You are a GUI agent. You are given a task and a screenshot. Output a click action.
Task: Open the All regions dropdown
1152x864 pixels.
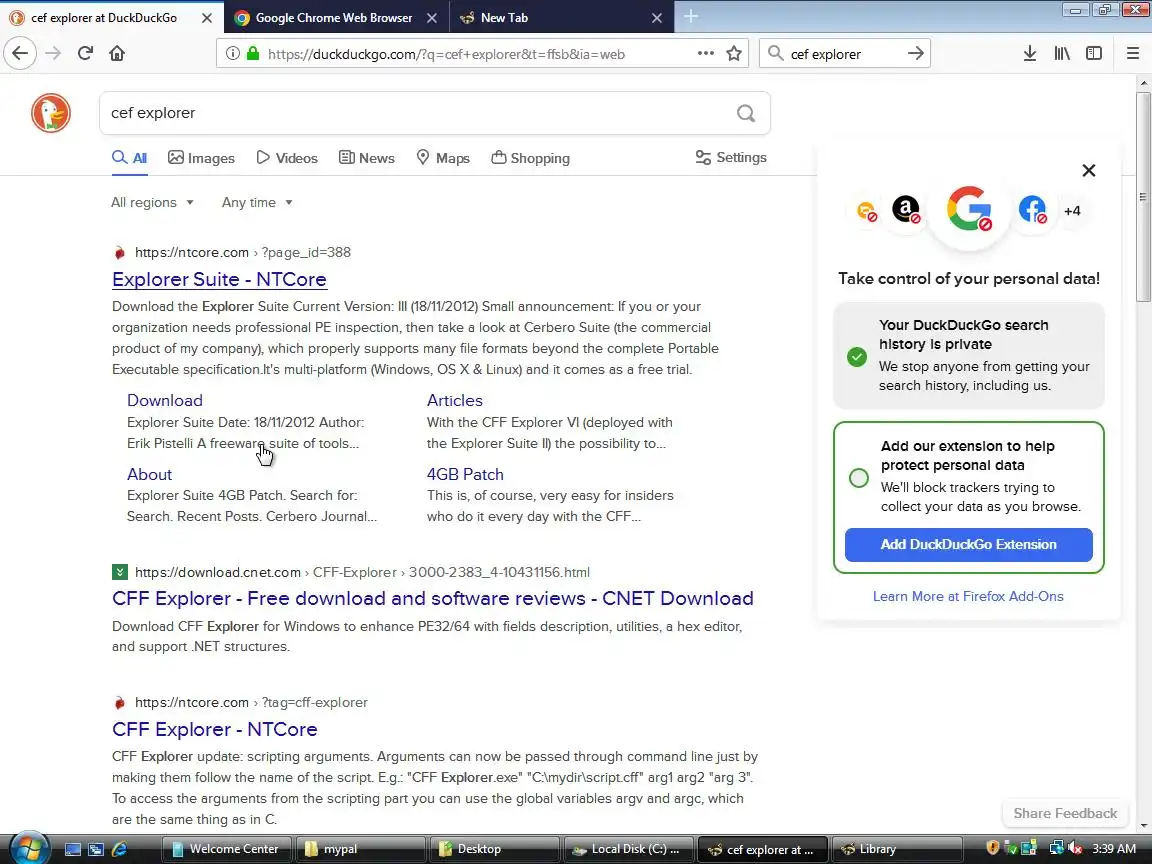152,202
